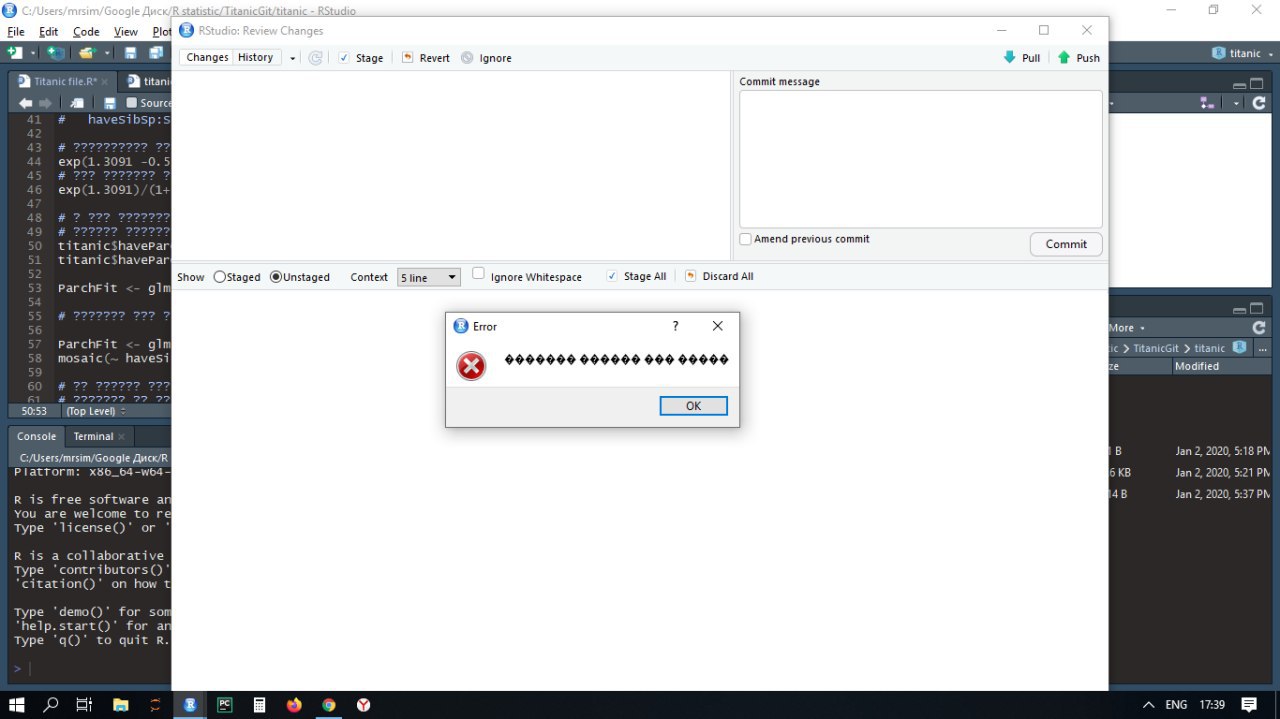Maximize the upper right pane
Viewport: 1280px width, 719px height.
coord(1258,83)
